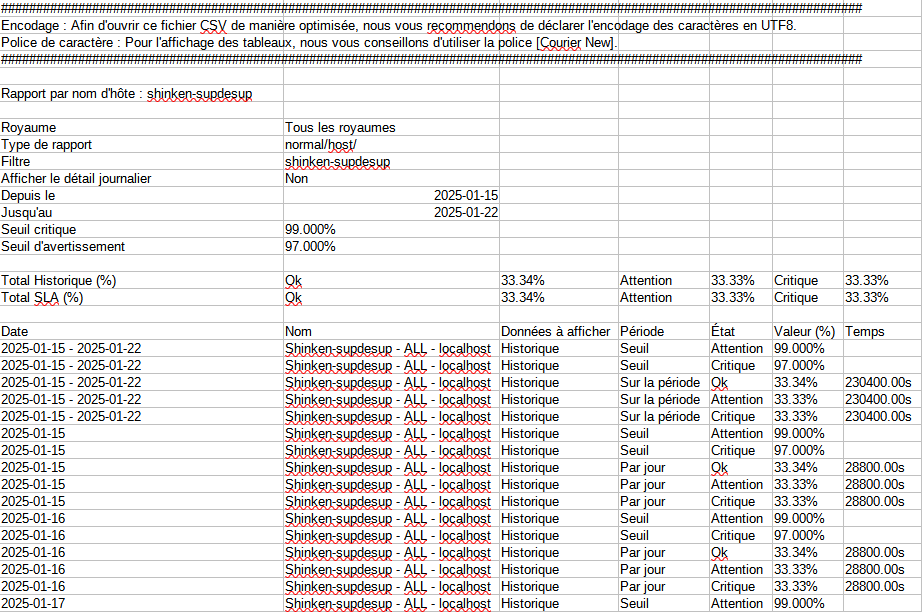Select the "Seuil d'avertissement" value 97.000%
The image size is (922, 612).
(x=310, y=247)
